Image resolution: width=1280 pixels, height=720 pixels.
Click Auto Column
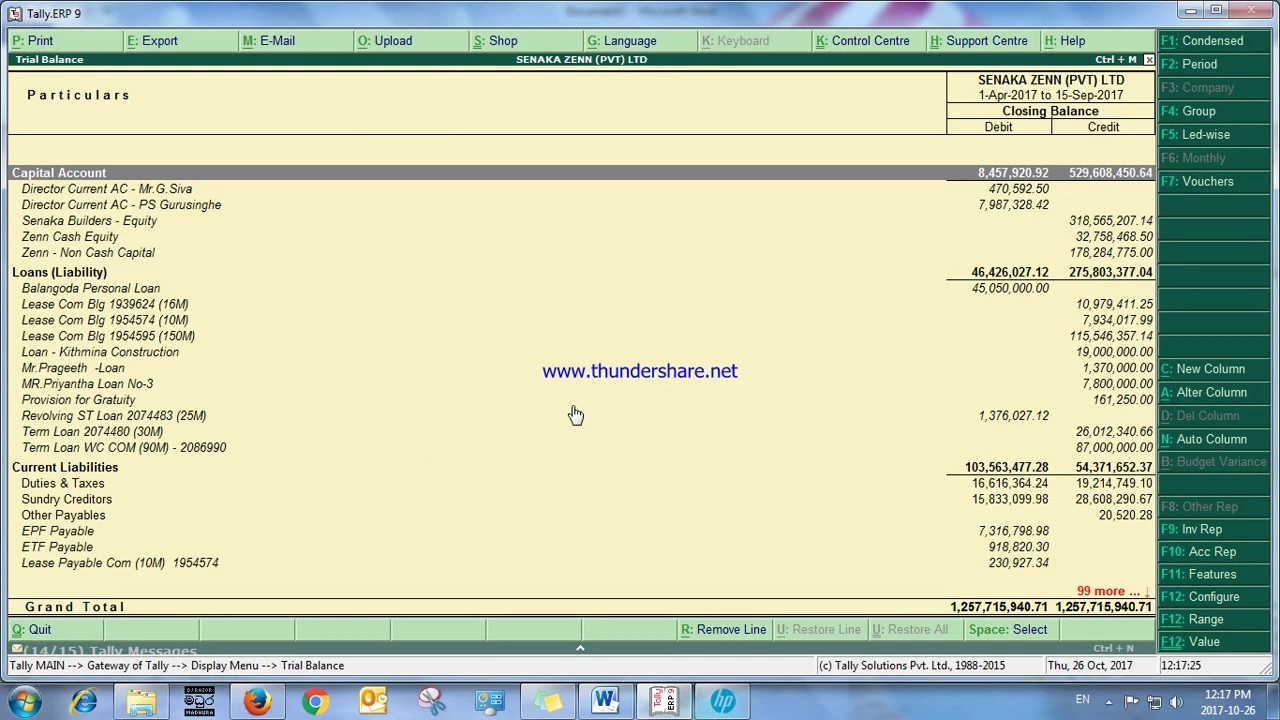pyautogui.click(x=1215, y=439)
